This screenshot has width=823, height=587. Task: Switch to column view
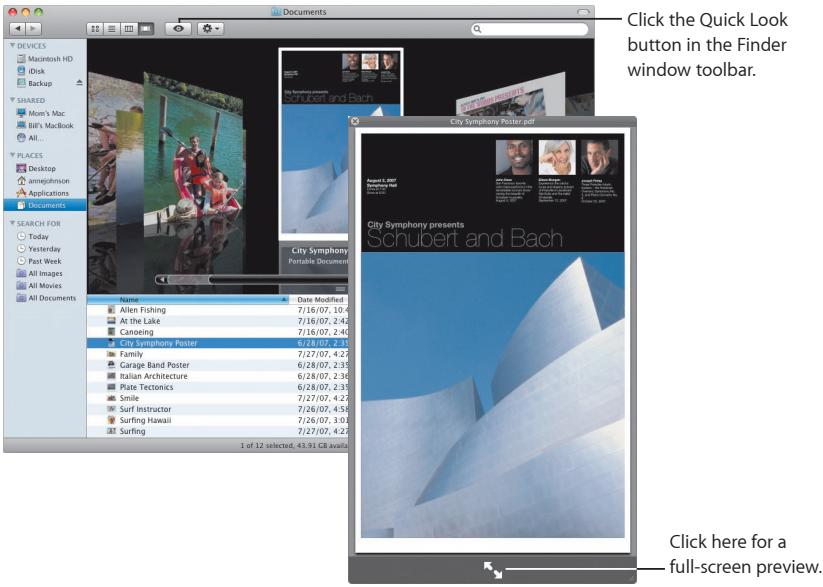coord(129,28)
